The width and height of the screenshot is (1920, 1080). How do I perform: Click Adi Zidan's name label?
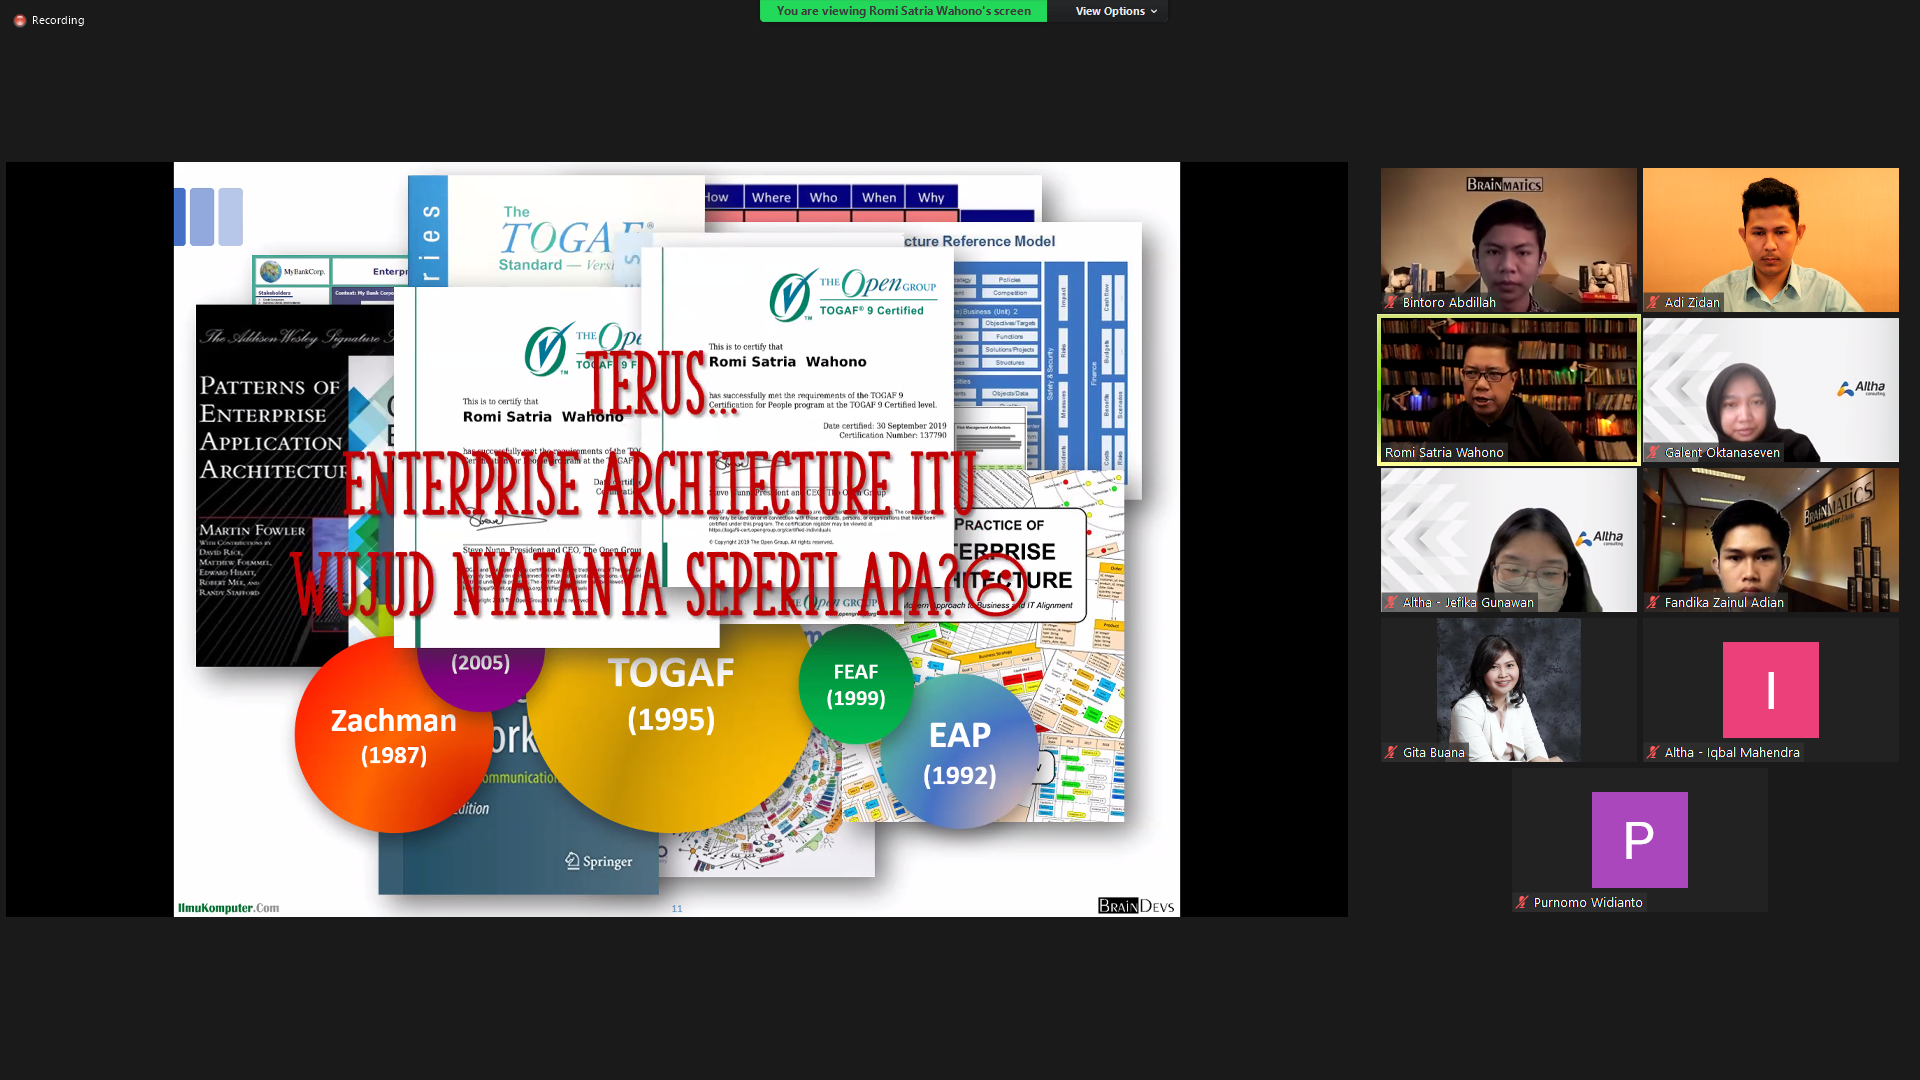pyautogui.click(x=1691, y=302)
